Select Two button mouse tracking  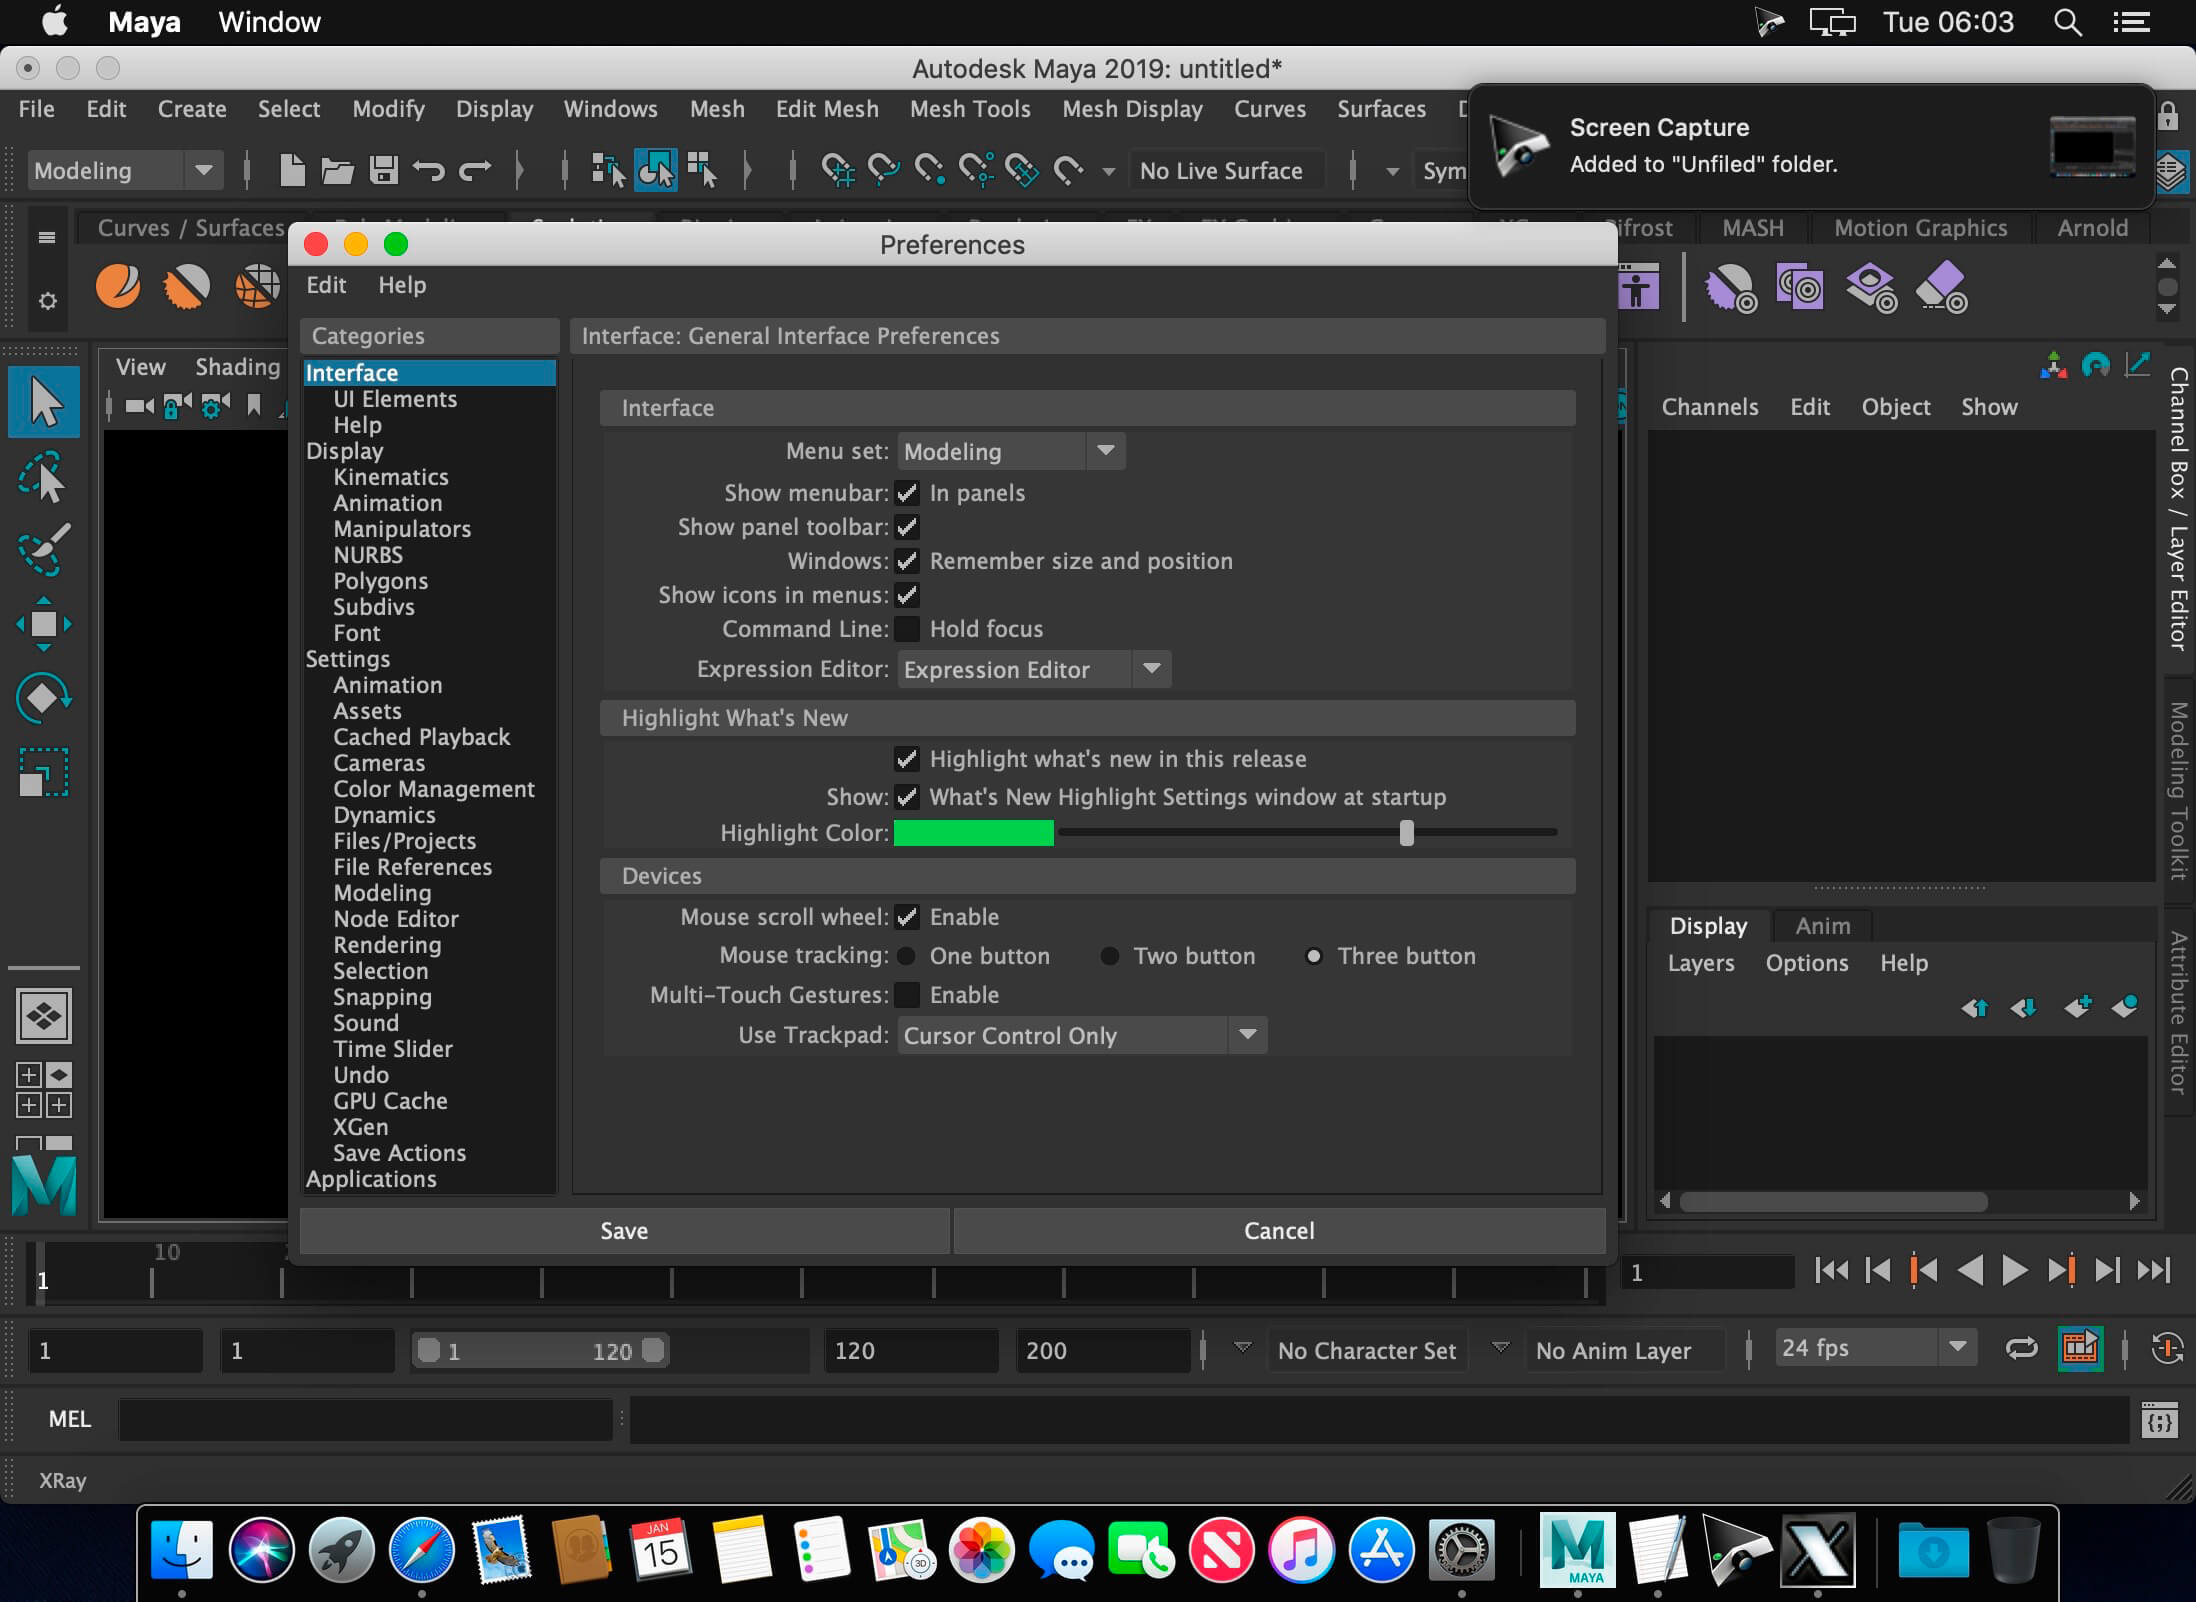click(x=1110, y=956)
